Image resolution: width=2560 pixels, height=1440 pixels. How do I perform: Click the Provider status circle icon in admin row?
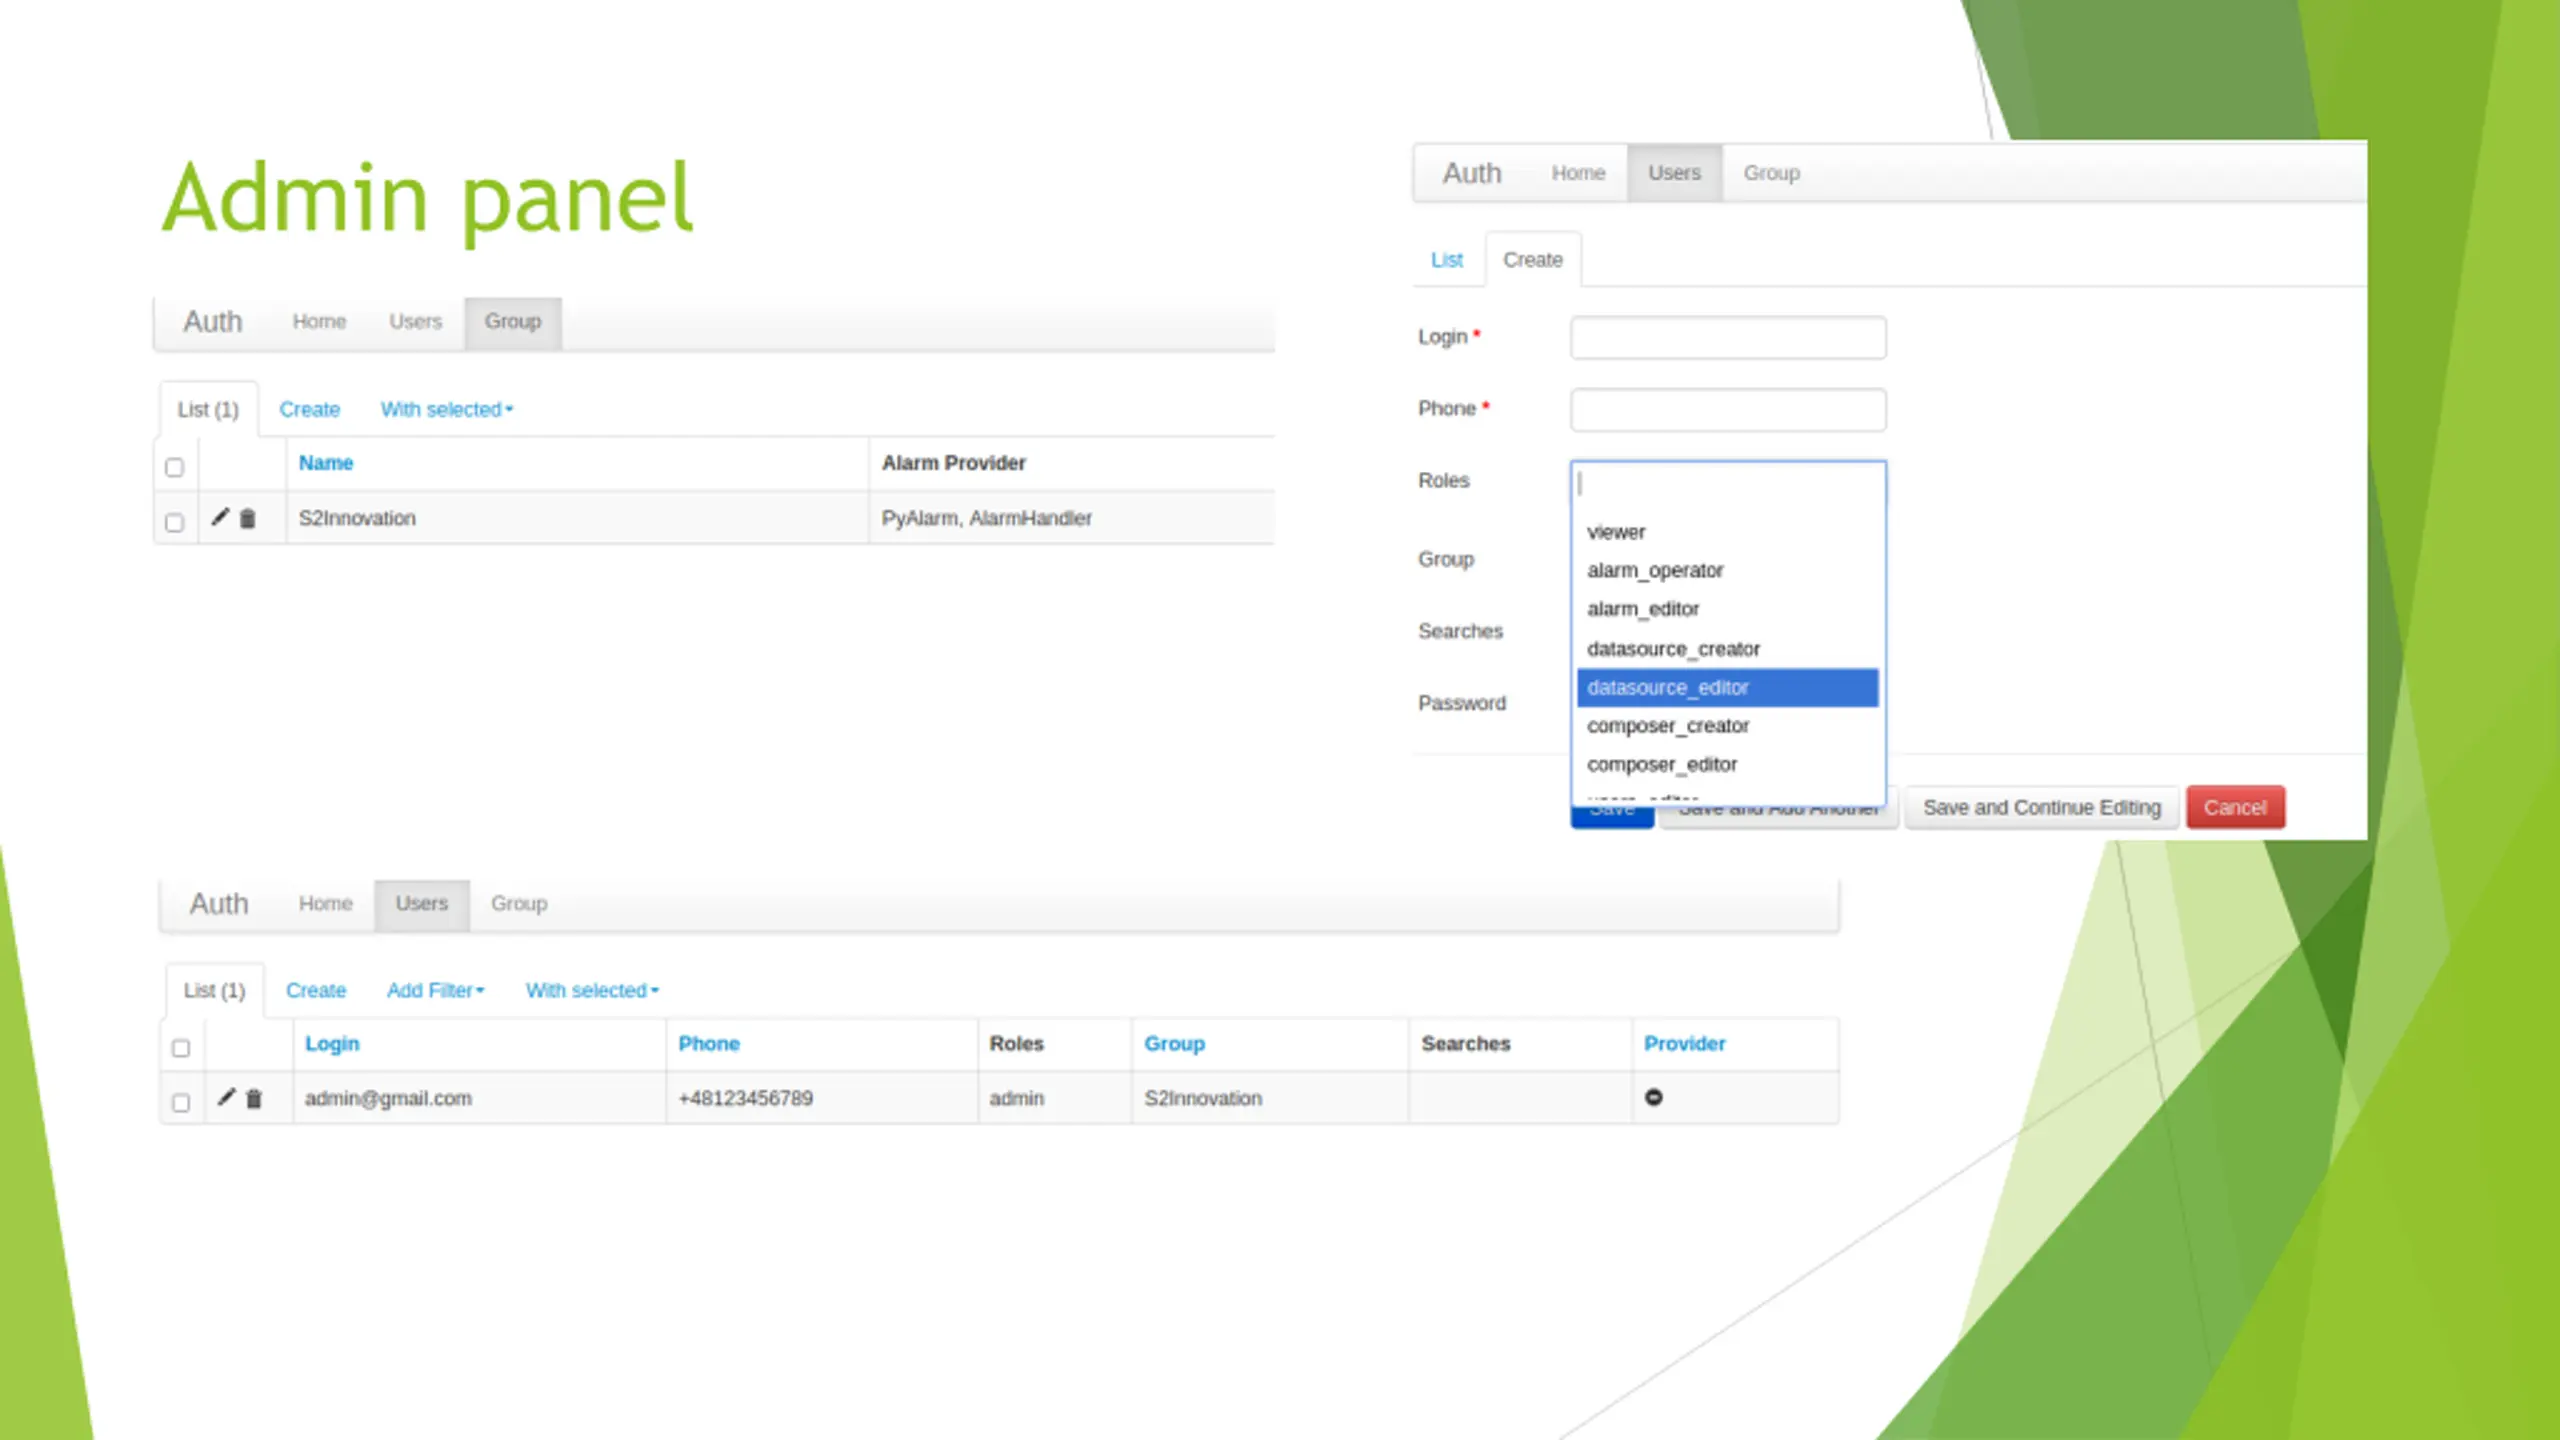tap(1654, 1097)
